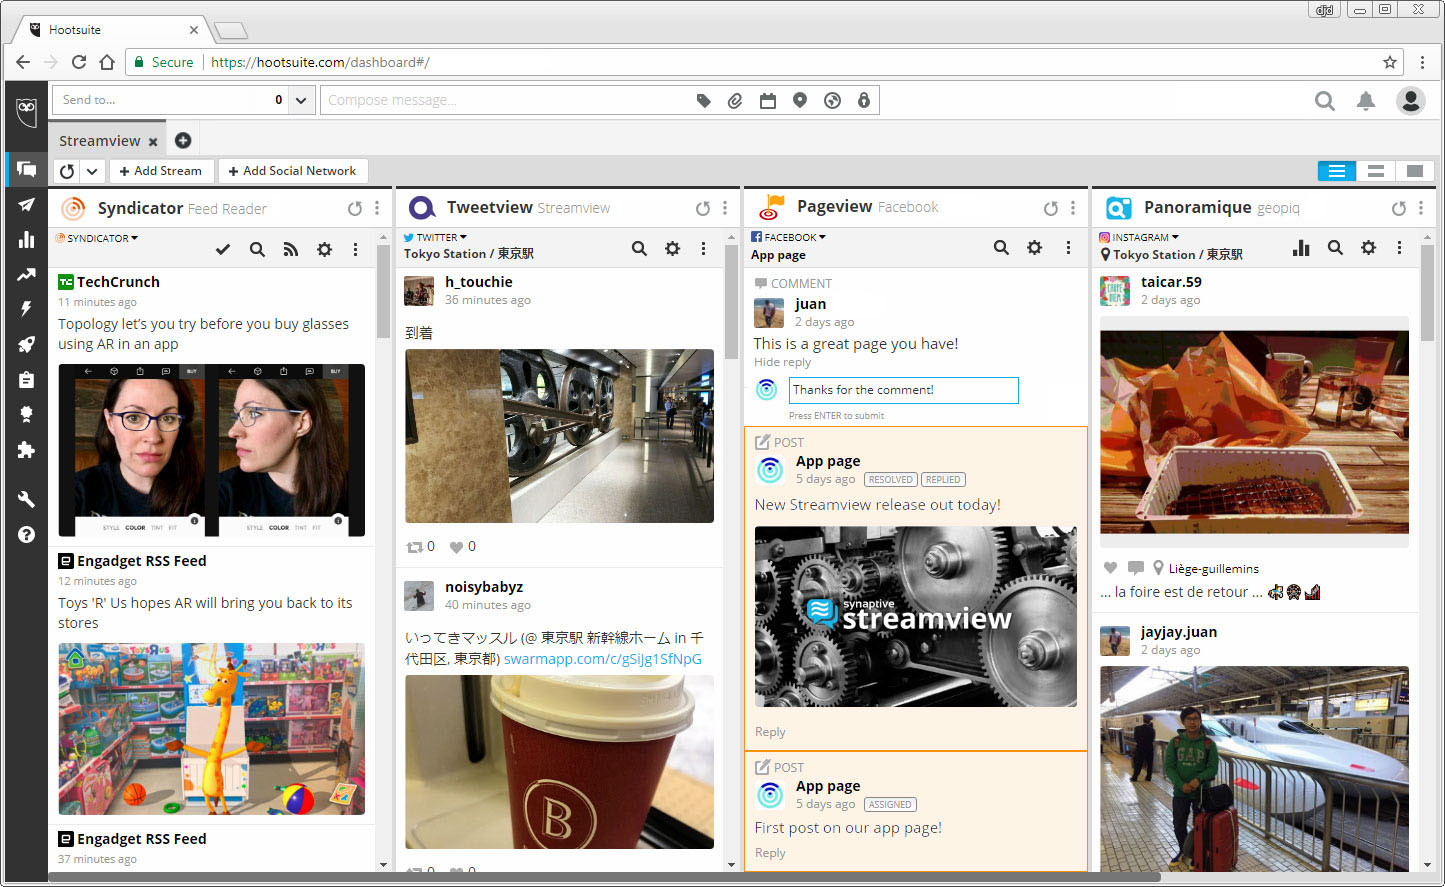
Task: Expand the Send to dropdown arrow
Action: point(301,100)
